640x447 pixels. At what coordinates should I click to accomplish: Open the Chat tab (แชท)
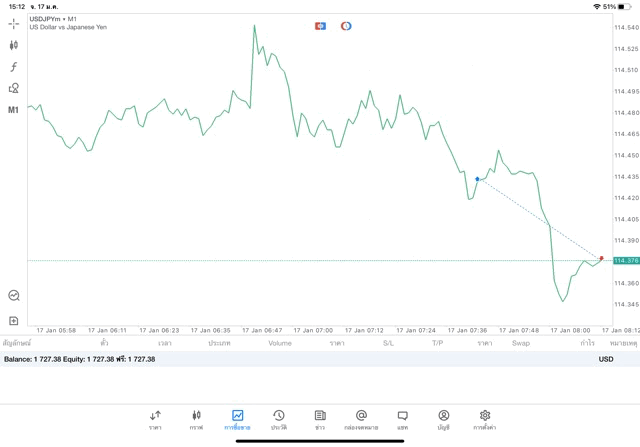402,419
